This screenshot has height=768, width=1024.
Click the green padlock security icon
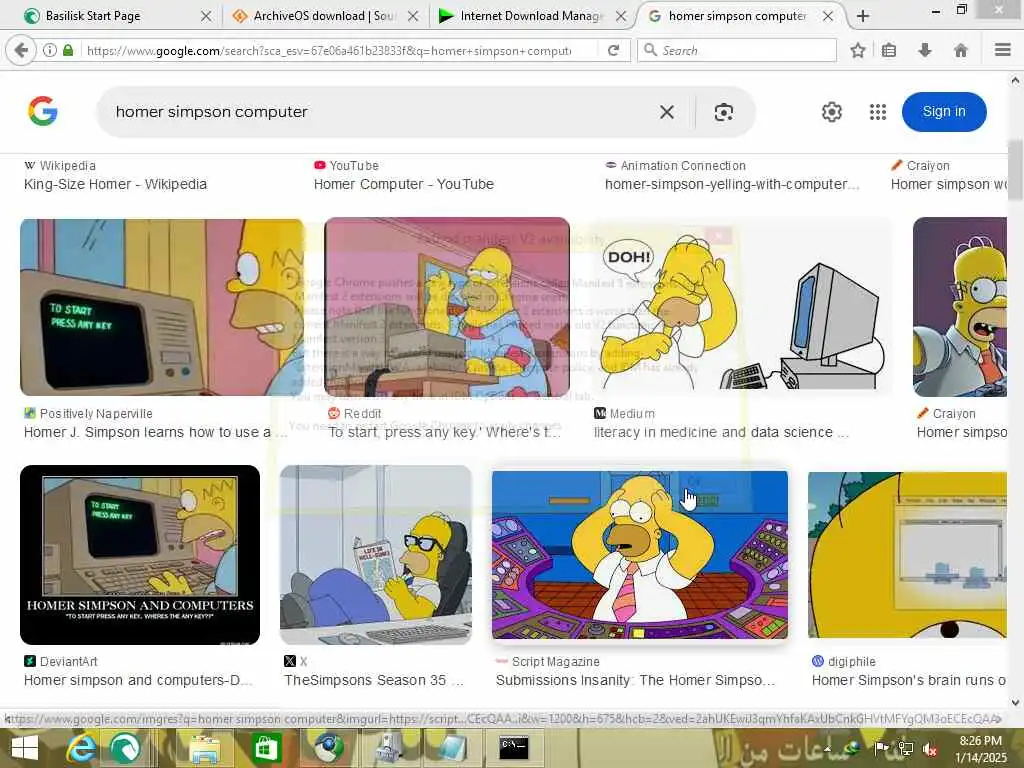click(68, 50)
